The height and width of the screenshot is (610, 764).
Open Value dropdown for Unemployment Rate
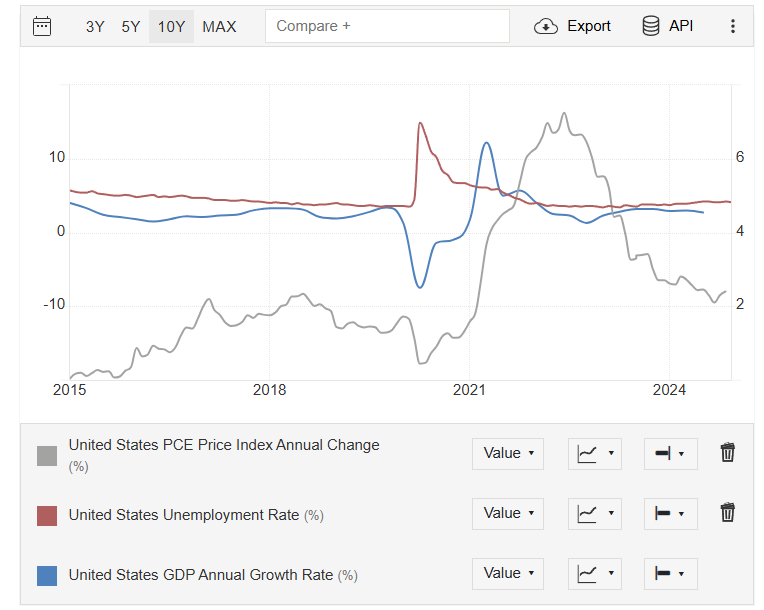(x=508, y=514)
